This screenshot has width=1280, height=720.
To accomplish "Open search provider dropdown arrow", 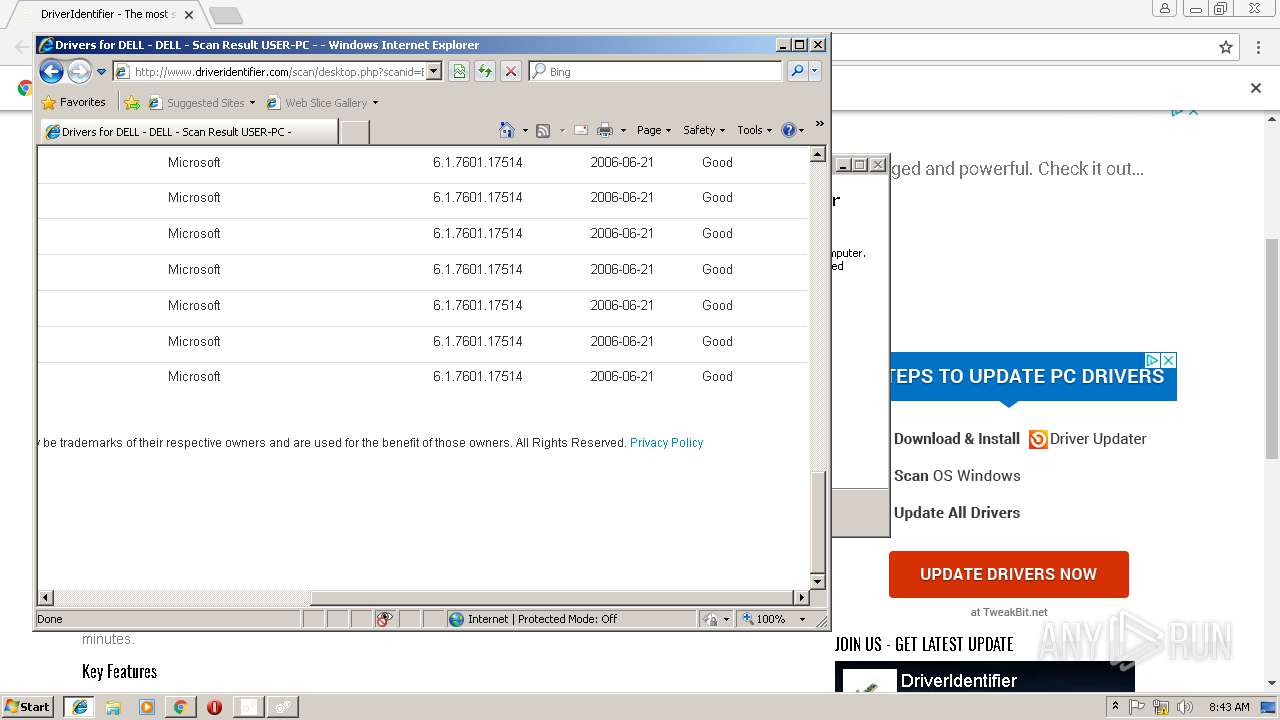I will [x=815, y=72].
